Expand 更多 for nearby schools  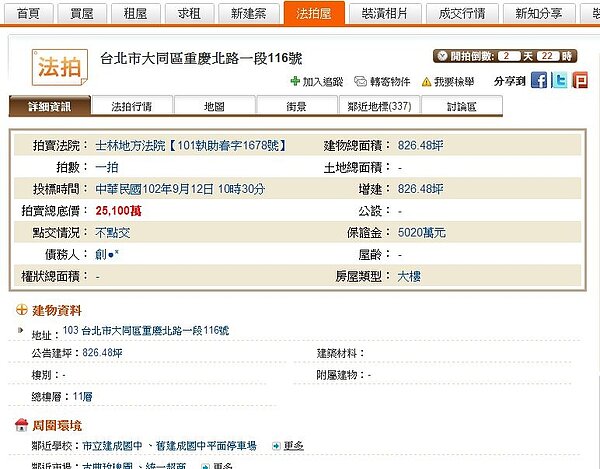tap(293, 446)
